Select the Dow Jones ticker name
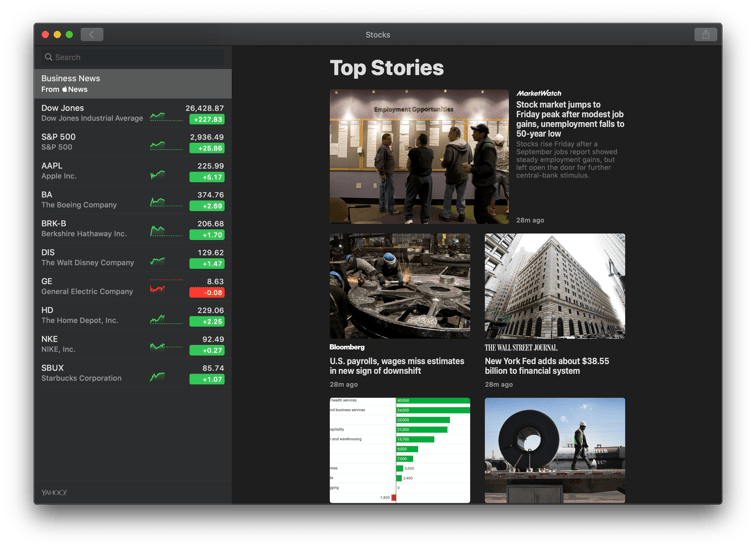 62,108
